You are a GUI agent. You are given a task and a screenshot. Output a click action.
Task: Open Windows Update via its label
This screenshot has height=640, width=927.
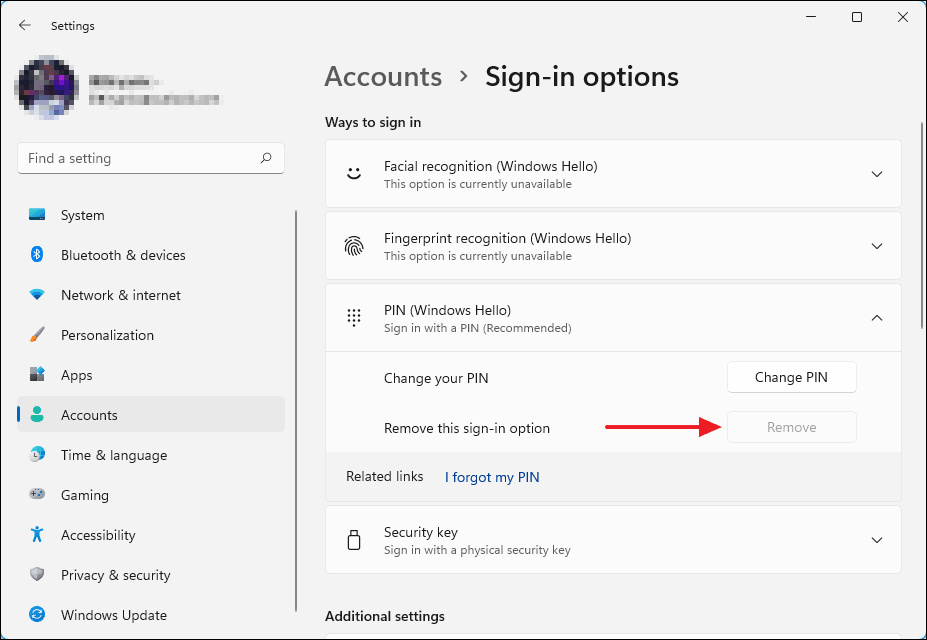coord(114,615)
